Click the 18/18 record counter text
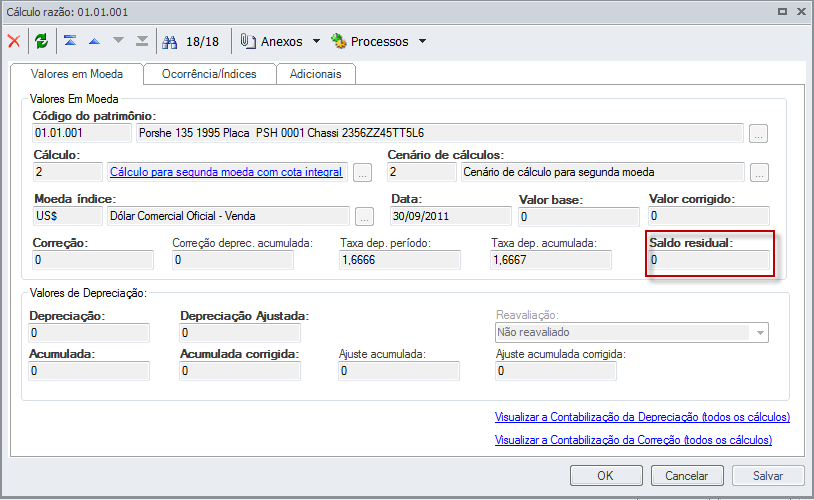This screenshot has height=500, width=814. point(202,42)
